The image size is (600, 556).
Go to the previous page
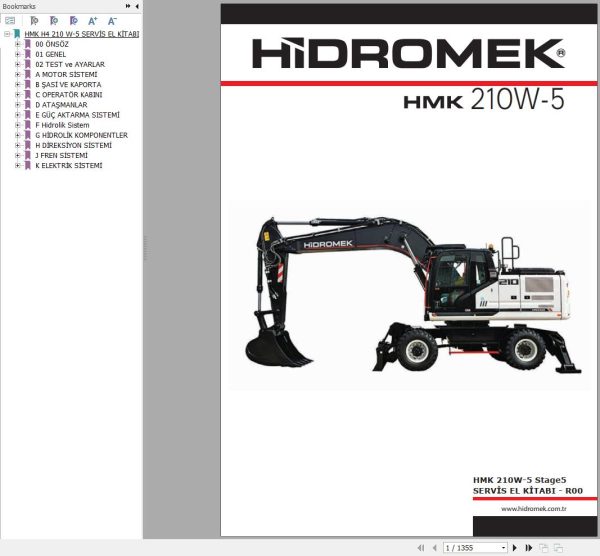pyautogui.click(x=434, y=548)
